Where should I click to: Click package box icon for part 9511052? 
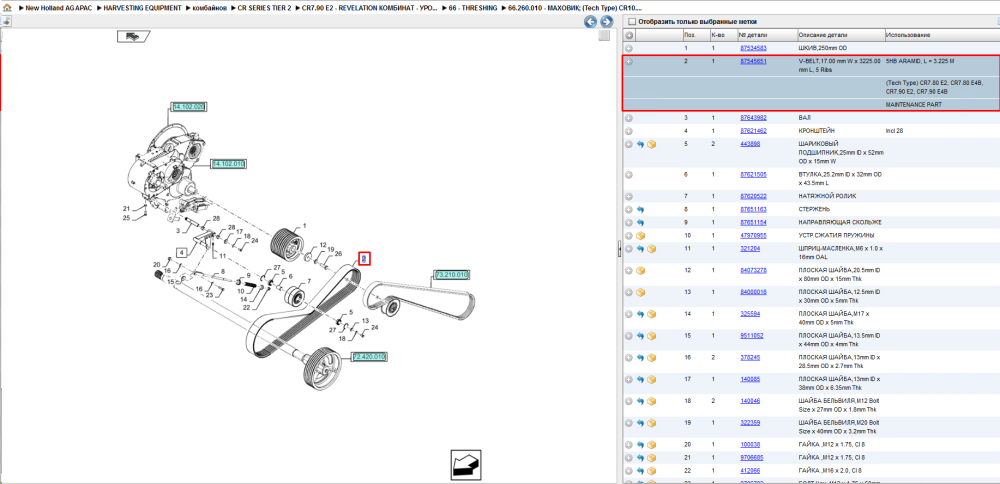(x=652, y=336)
